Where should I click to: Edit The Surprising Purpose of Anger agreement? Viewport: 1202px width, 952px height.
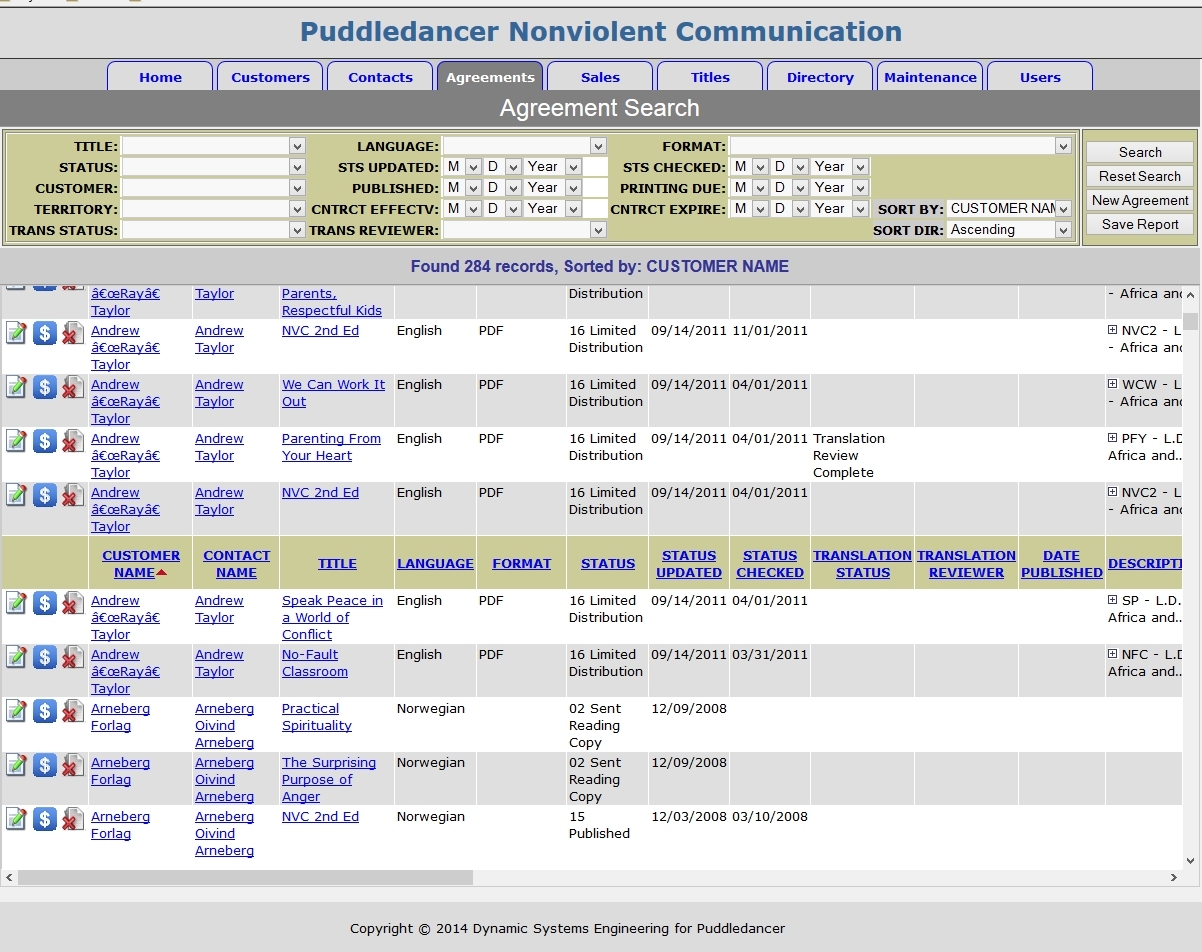[x=16, y=765]
